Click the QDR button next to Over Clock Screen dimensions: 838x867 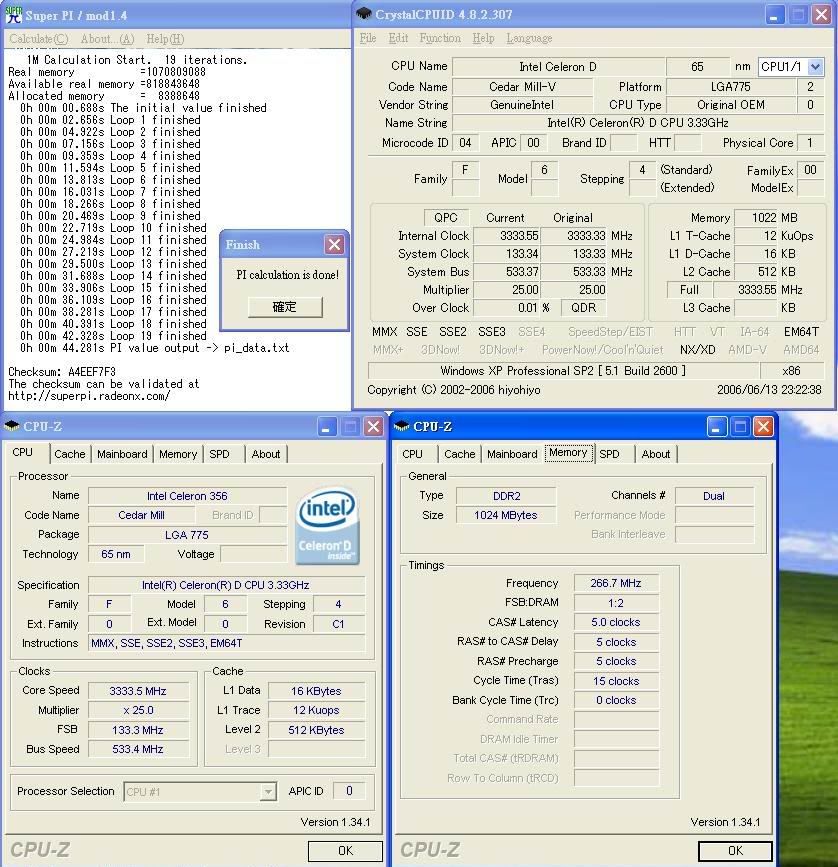click(582, 308)
